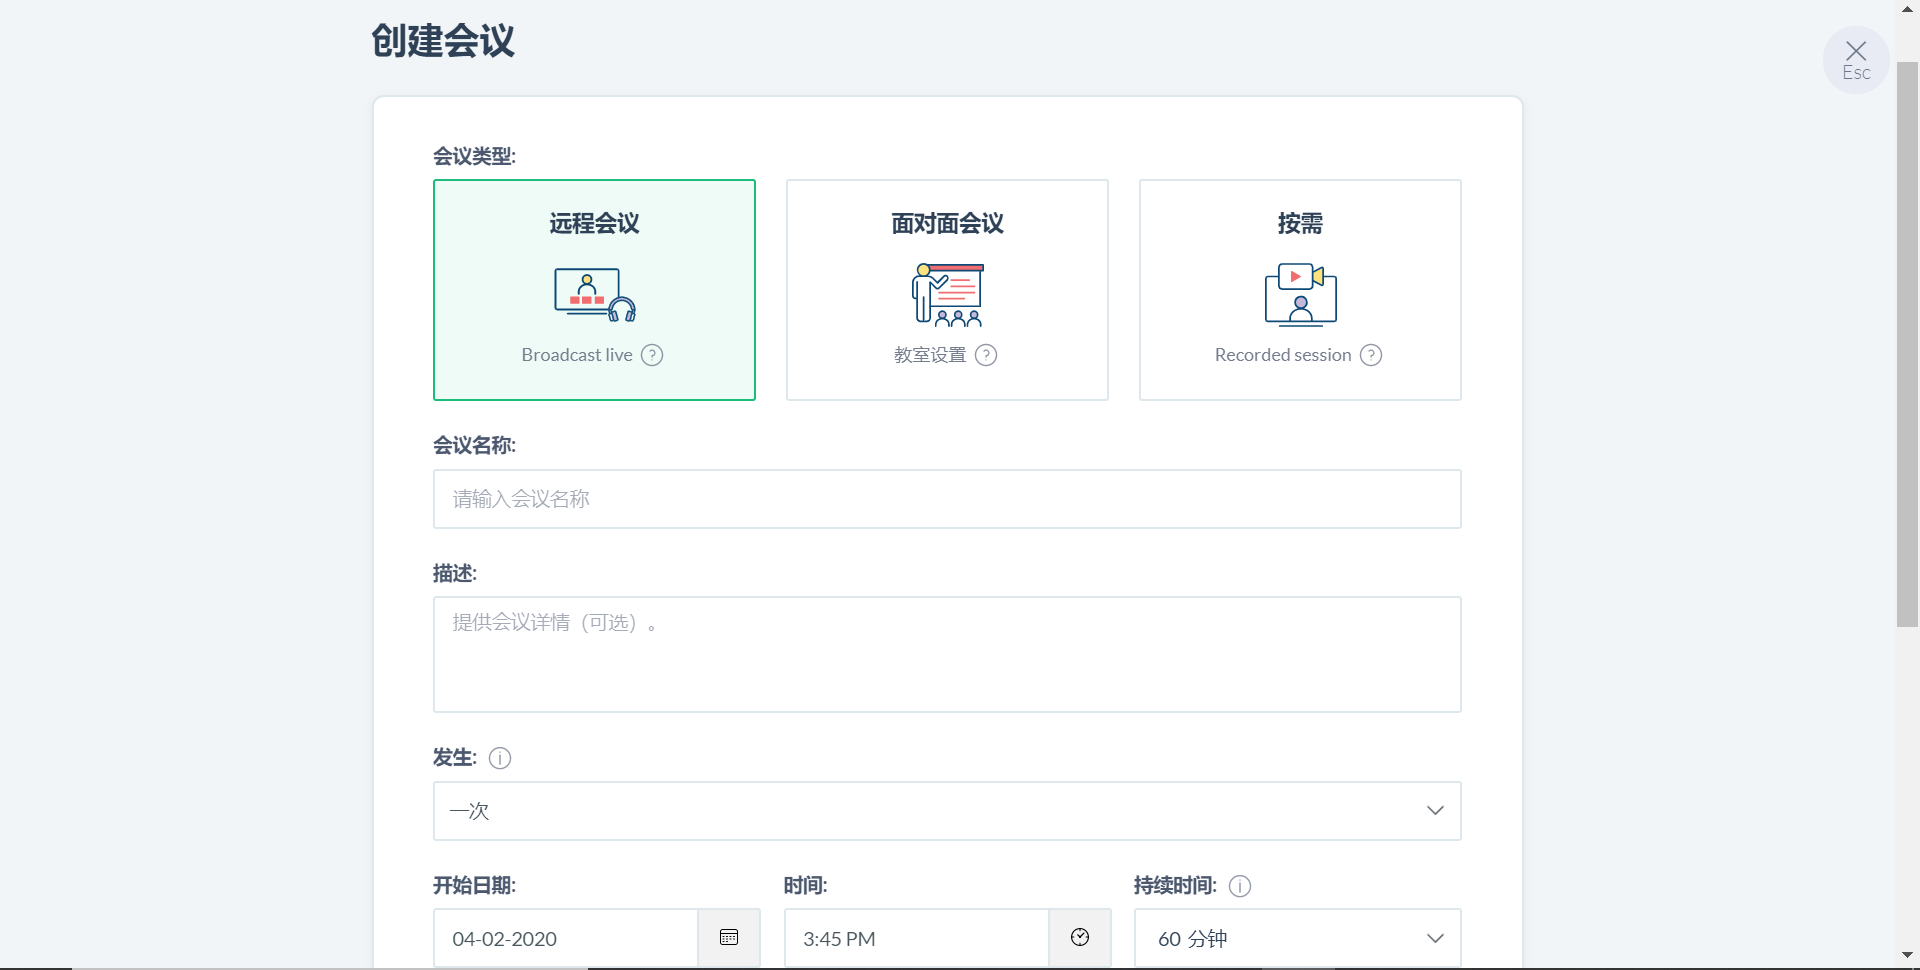
Task: Click the scrollbar down arrow
Action: 1908,955
